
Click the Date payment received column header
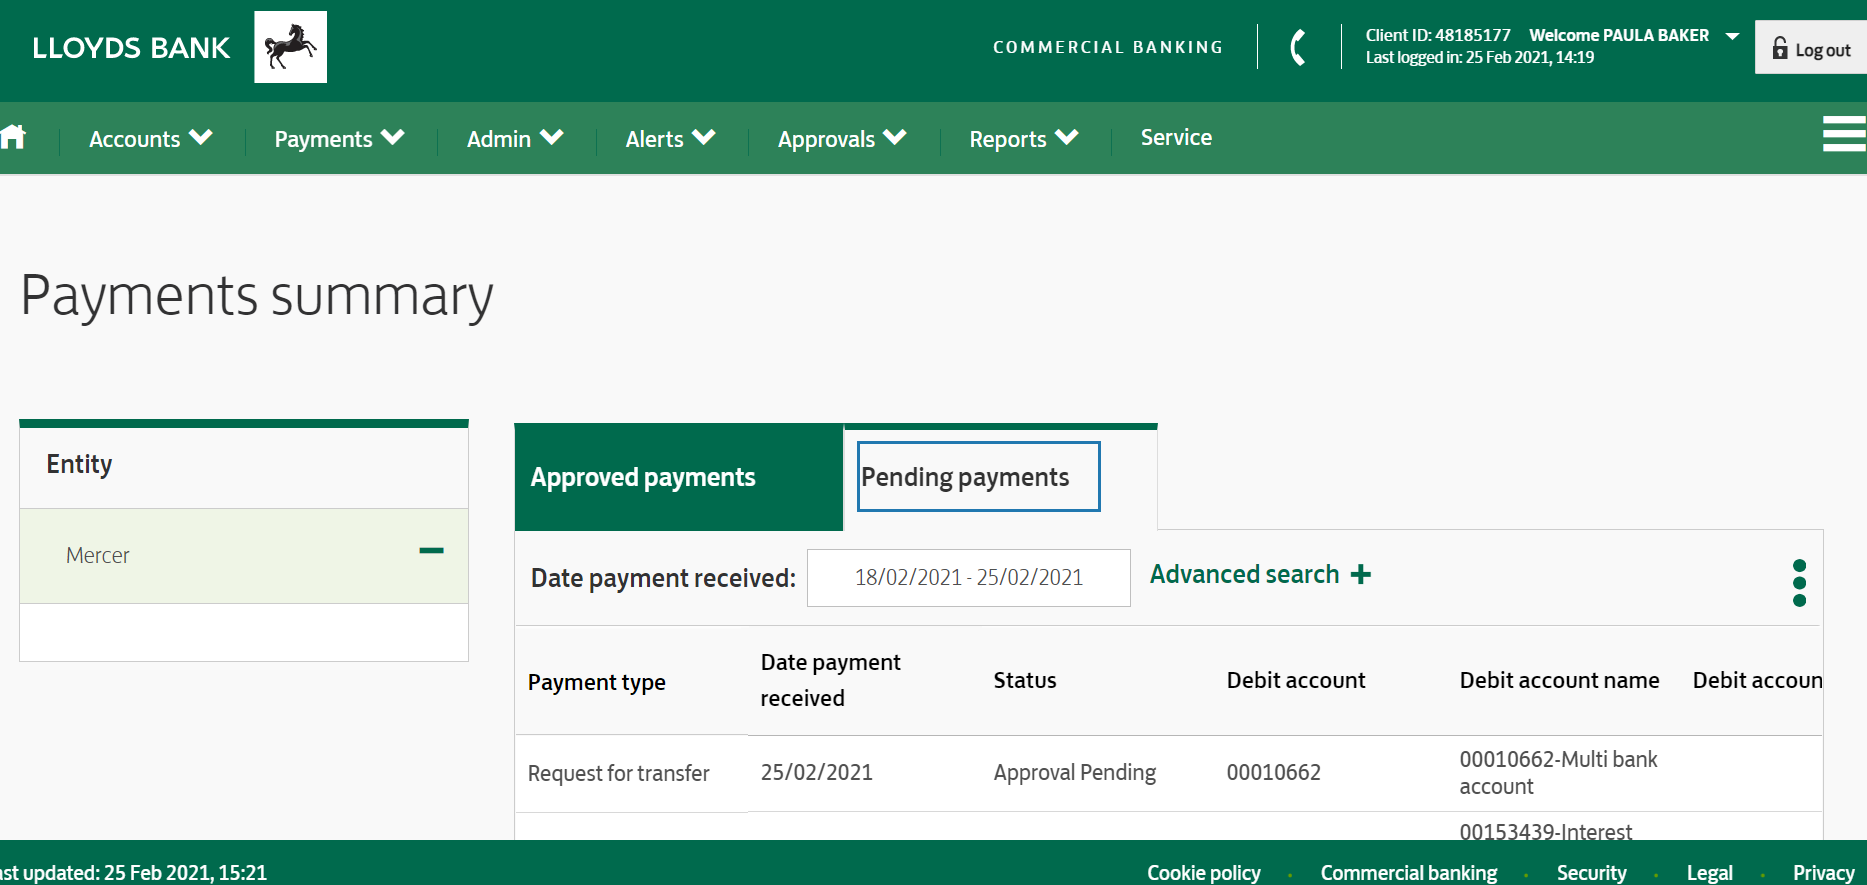click(x=831, y=680)
